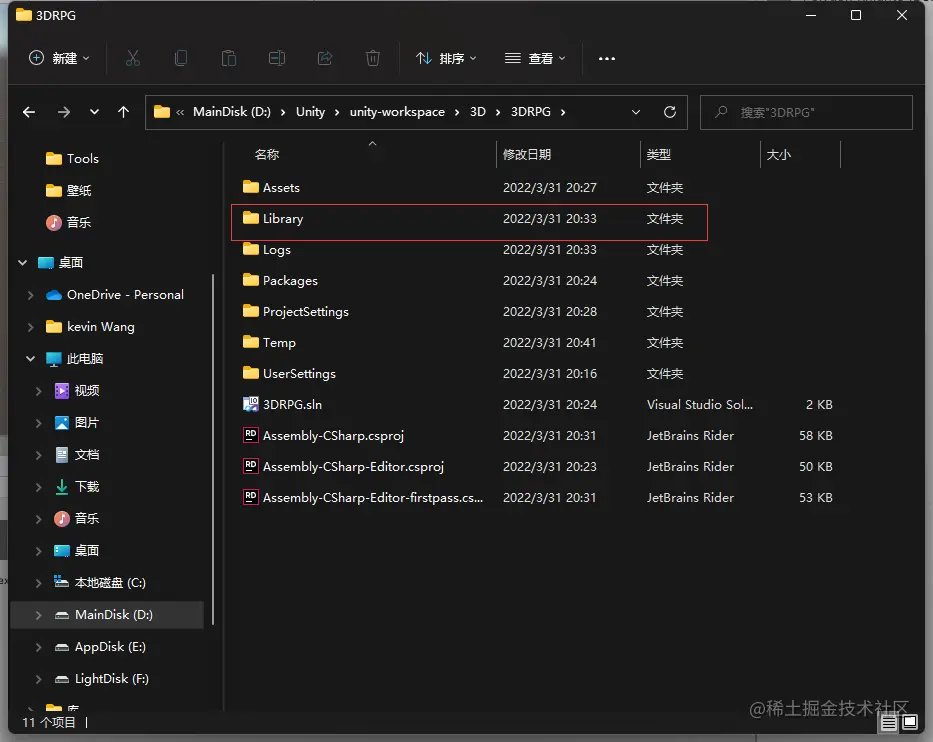Image resolution: width=933 pixels, height=742 pixels.
Task: Open the three-dot more options menu
Action: [x=607, y=58]
